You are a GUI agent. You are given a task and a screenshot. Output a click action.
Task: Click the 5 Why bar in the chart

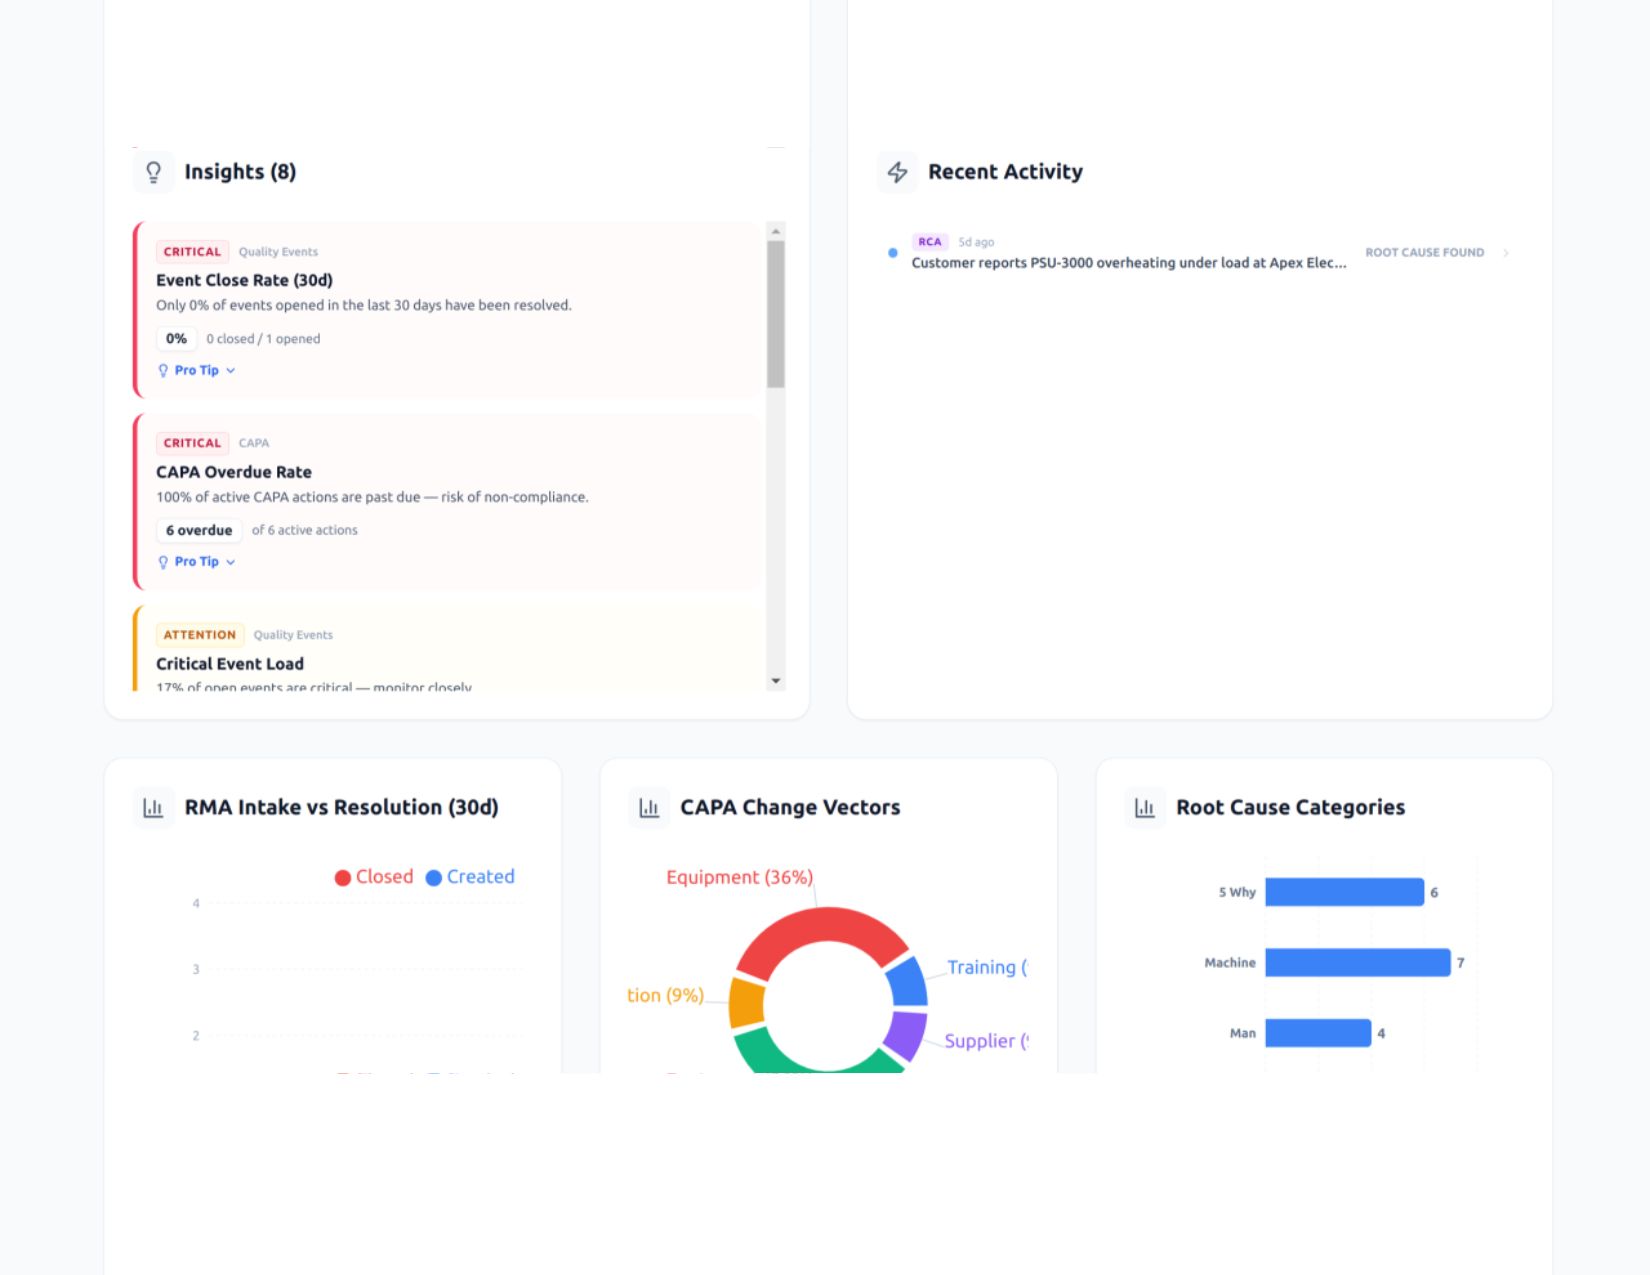[x=1344, y=892]
